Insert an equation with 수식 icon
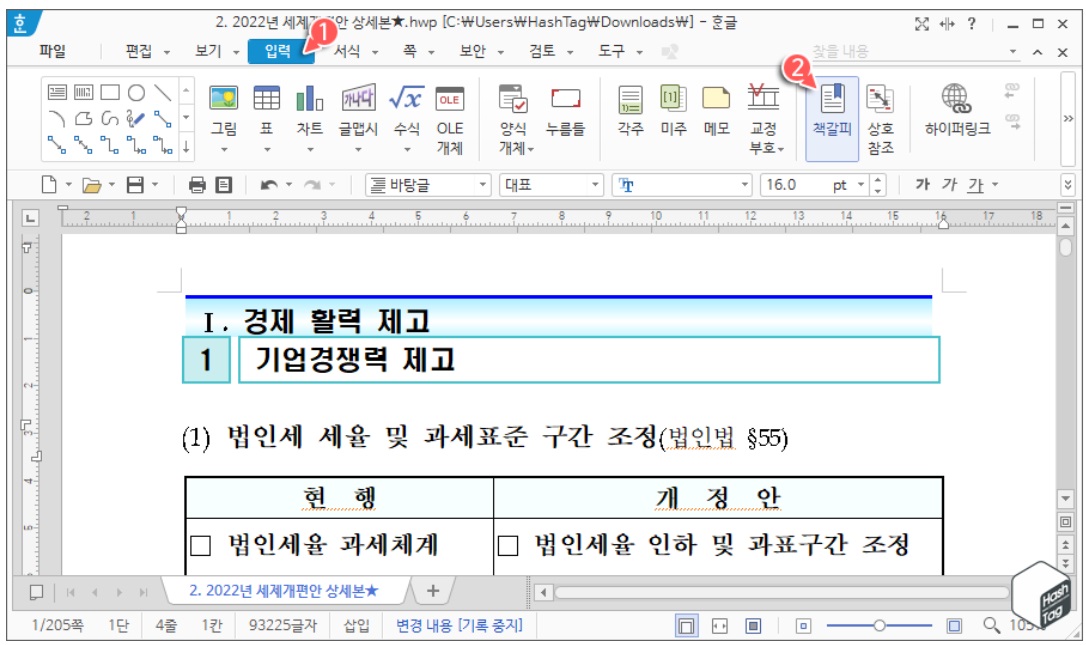This screenshot has height=645, width=1086. click(407, 98)
